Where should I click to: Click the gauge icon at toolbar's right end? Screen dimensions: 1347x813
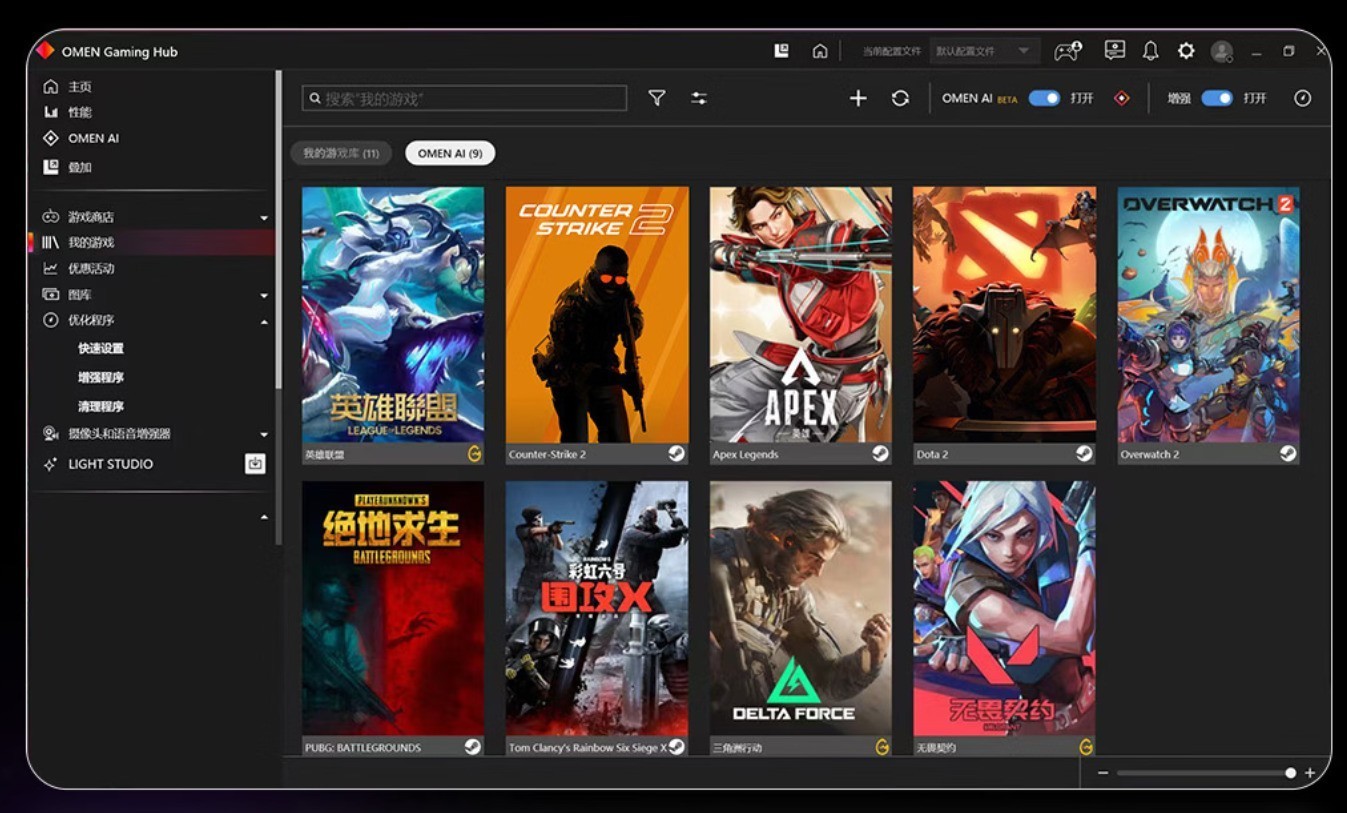pyautogui.click(x=1302, y=98)
